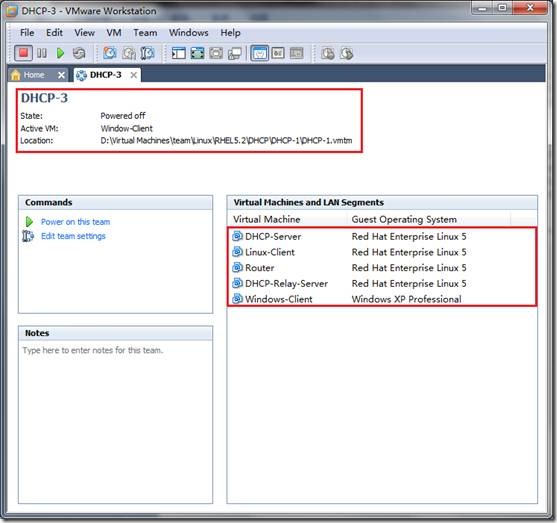Click the last clock toolbar icon
The height and width of the screenshot is (523, 557).
(x=346, y=53)
